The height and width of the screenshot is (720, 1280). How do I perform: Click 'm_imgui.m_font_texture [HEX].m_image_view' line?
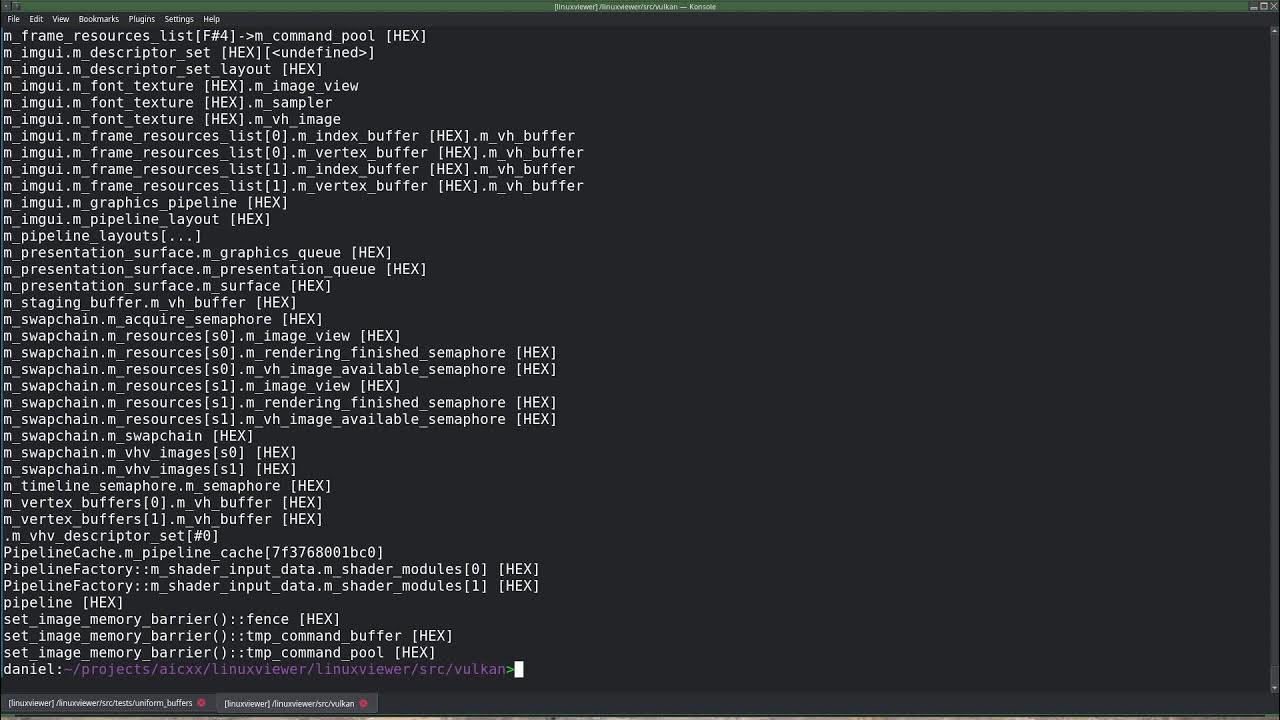tap(180, 86)
